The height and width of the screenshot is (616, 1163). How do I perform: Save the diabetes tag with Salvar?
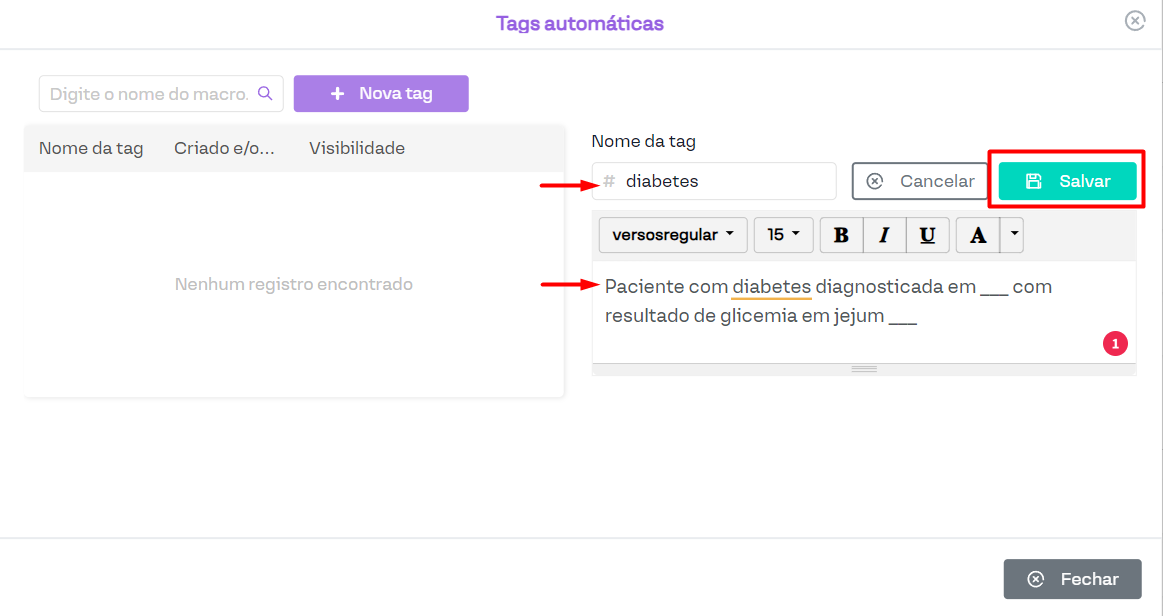click(x=1067, y=181)
